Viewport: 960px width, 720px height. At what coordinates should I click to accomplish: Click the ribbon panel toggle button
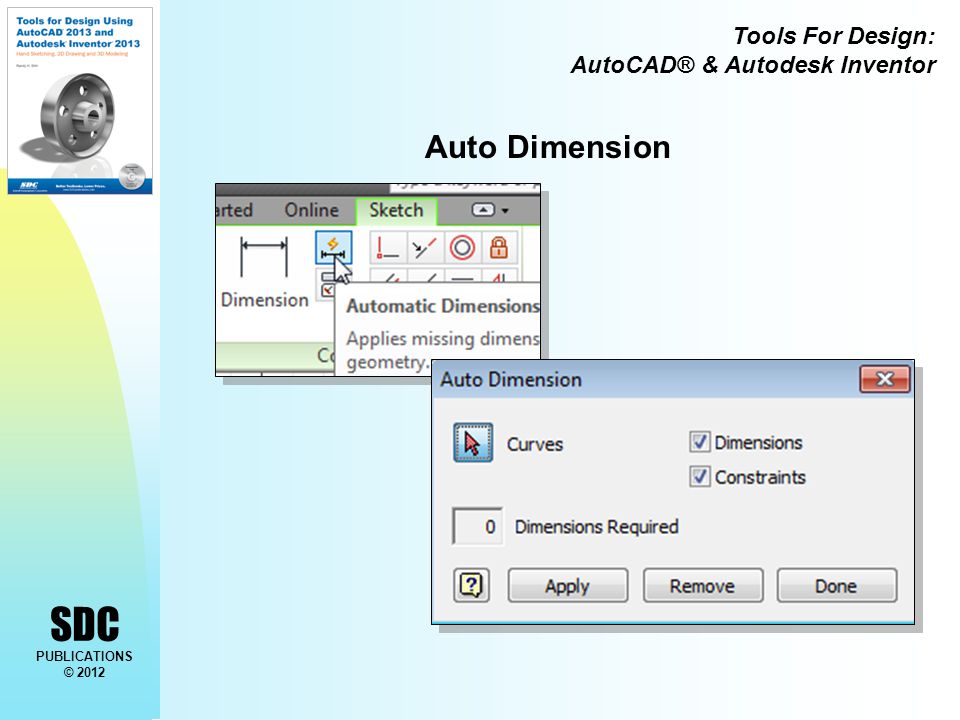pos(483,210)
